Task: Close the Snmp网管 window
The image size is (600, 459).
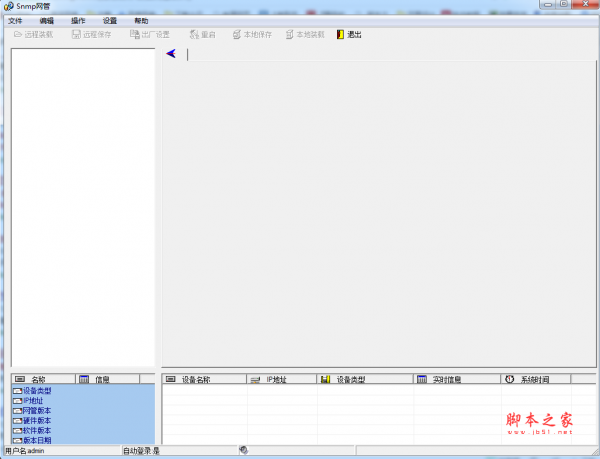Action: pos(585,4)
